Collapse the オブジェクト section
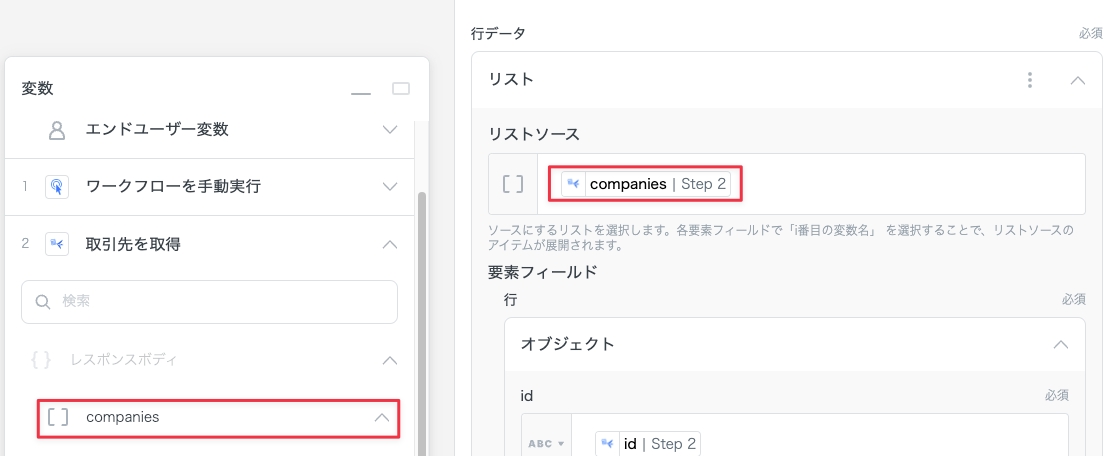This screenshot has width=1112, height=456. pos(1060,344)
